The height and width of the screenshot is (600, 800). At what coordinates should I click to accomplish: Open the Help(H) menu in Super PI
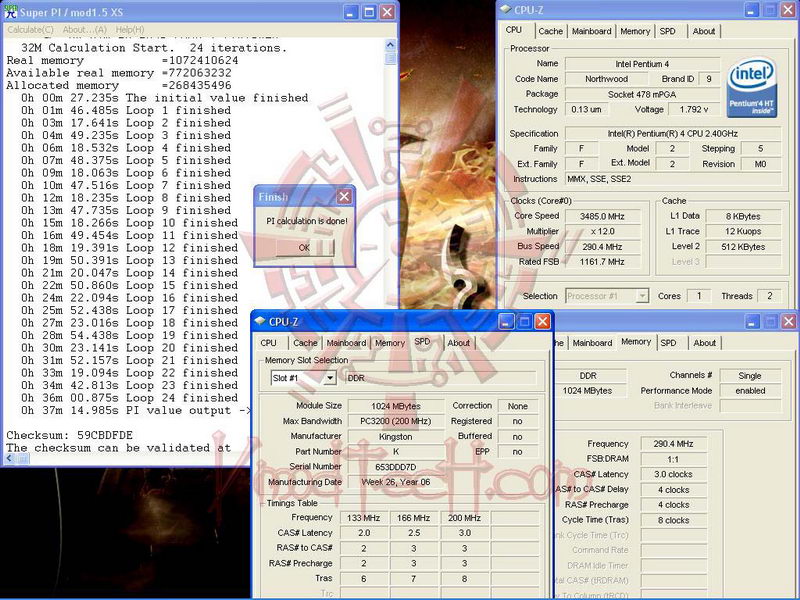pyautogui.click(x=130, y=30)
